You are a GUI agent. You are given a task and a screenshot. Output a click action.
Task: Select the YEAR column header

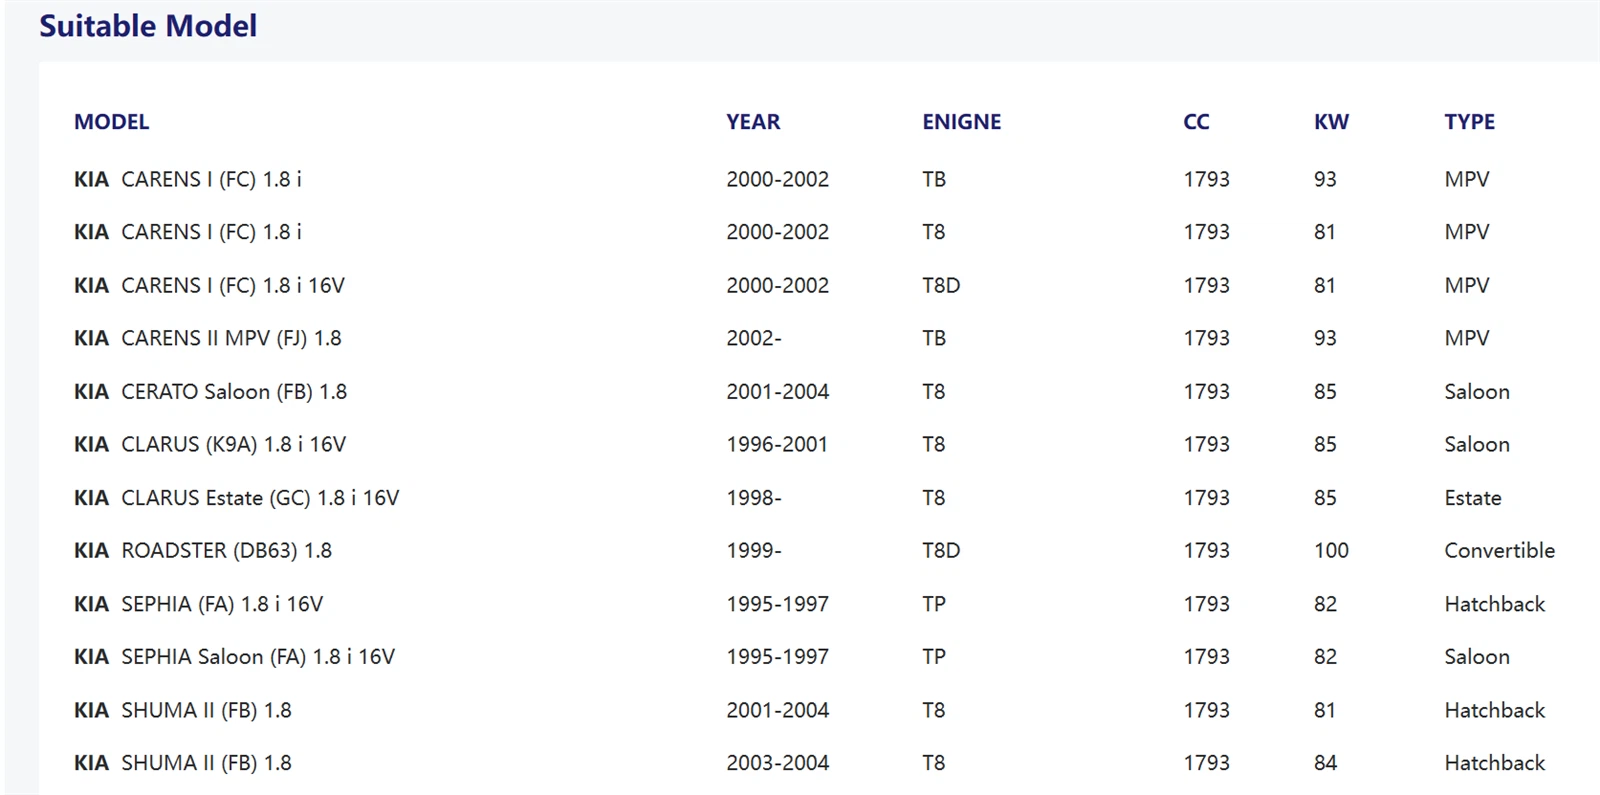pyautogui.click(x=753, y=122)
